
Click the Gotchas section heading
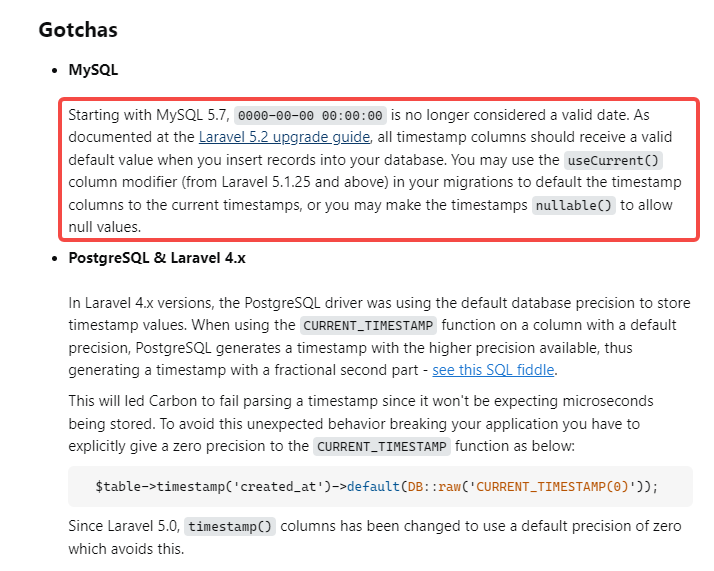[x=78, y=29]
